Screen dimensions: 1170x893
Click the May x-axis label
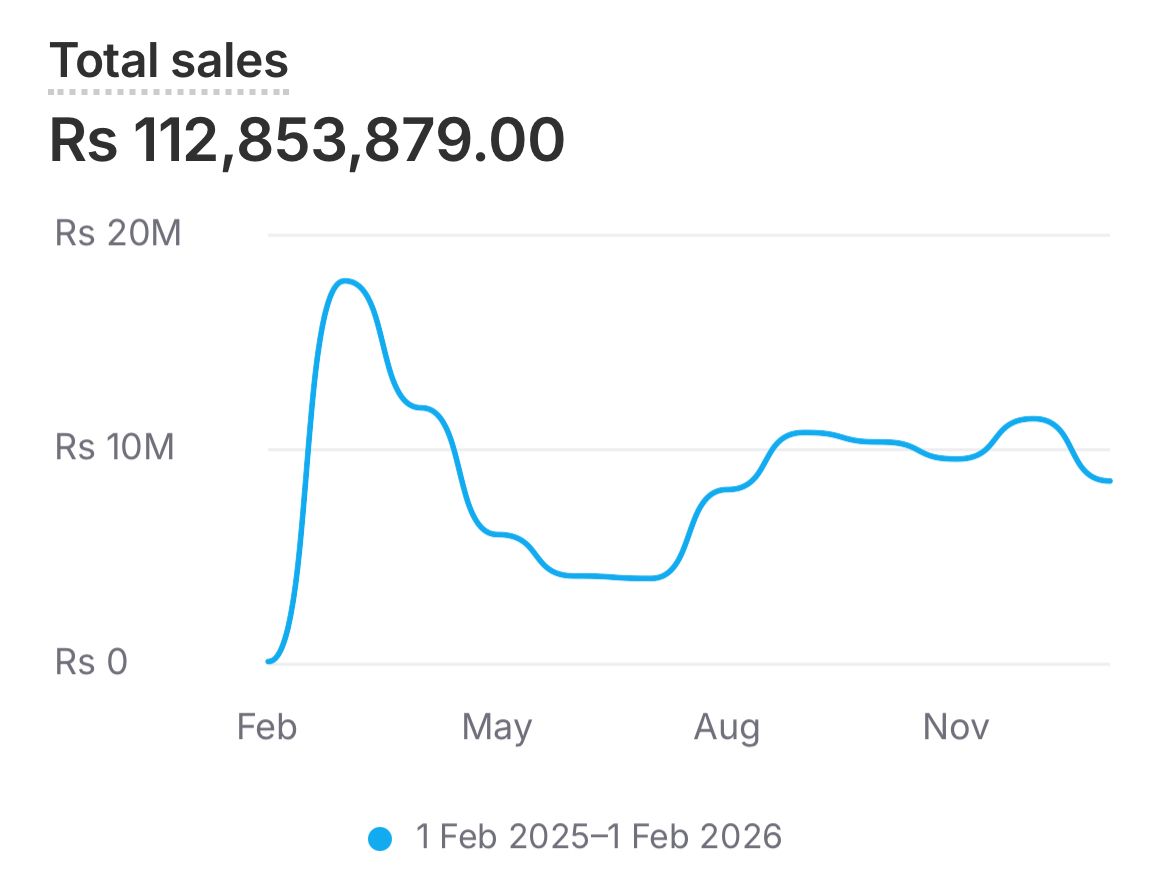point(497,727)
